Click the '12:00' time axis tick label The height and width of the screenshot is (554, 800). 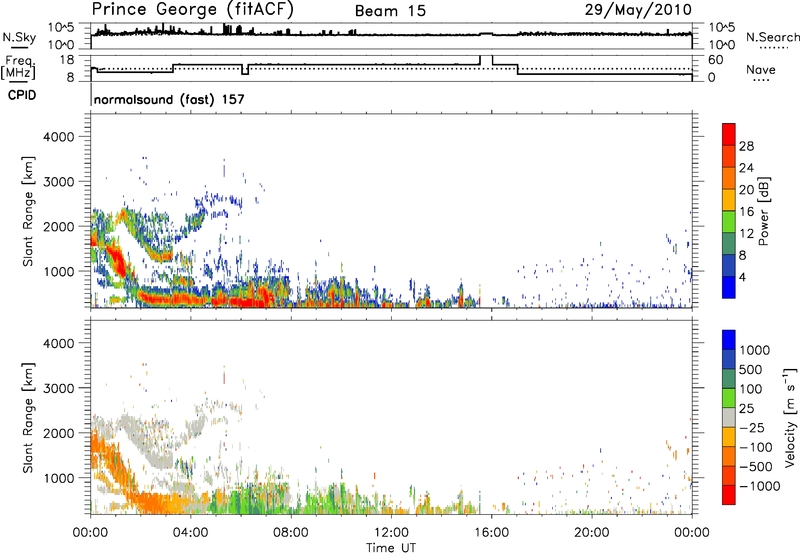pyautogui.click(x=391, y=533)
